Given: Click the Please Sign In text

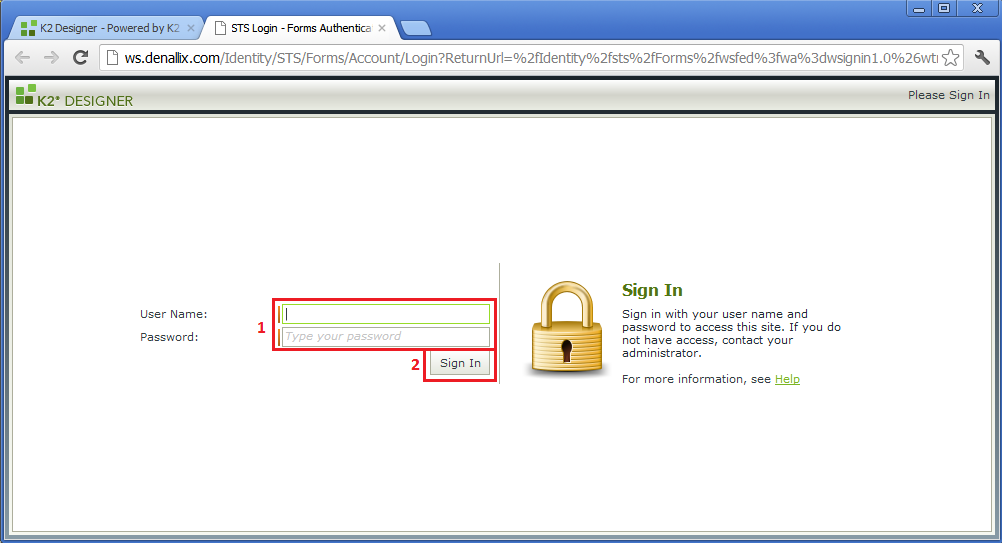Looking at the screenshot, I should [x=948, y=95].
